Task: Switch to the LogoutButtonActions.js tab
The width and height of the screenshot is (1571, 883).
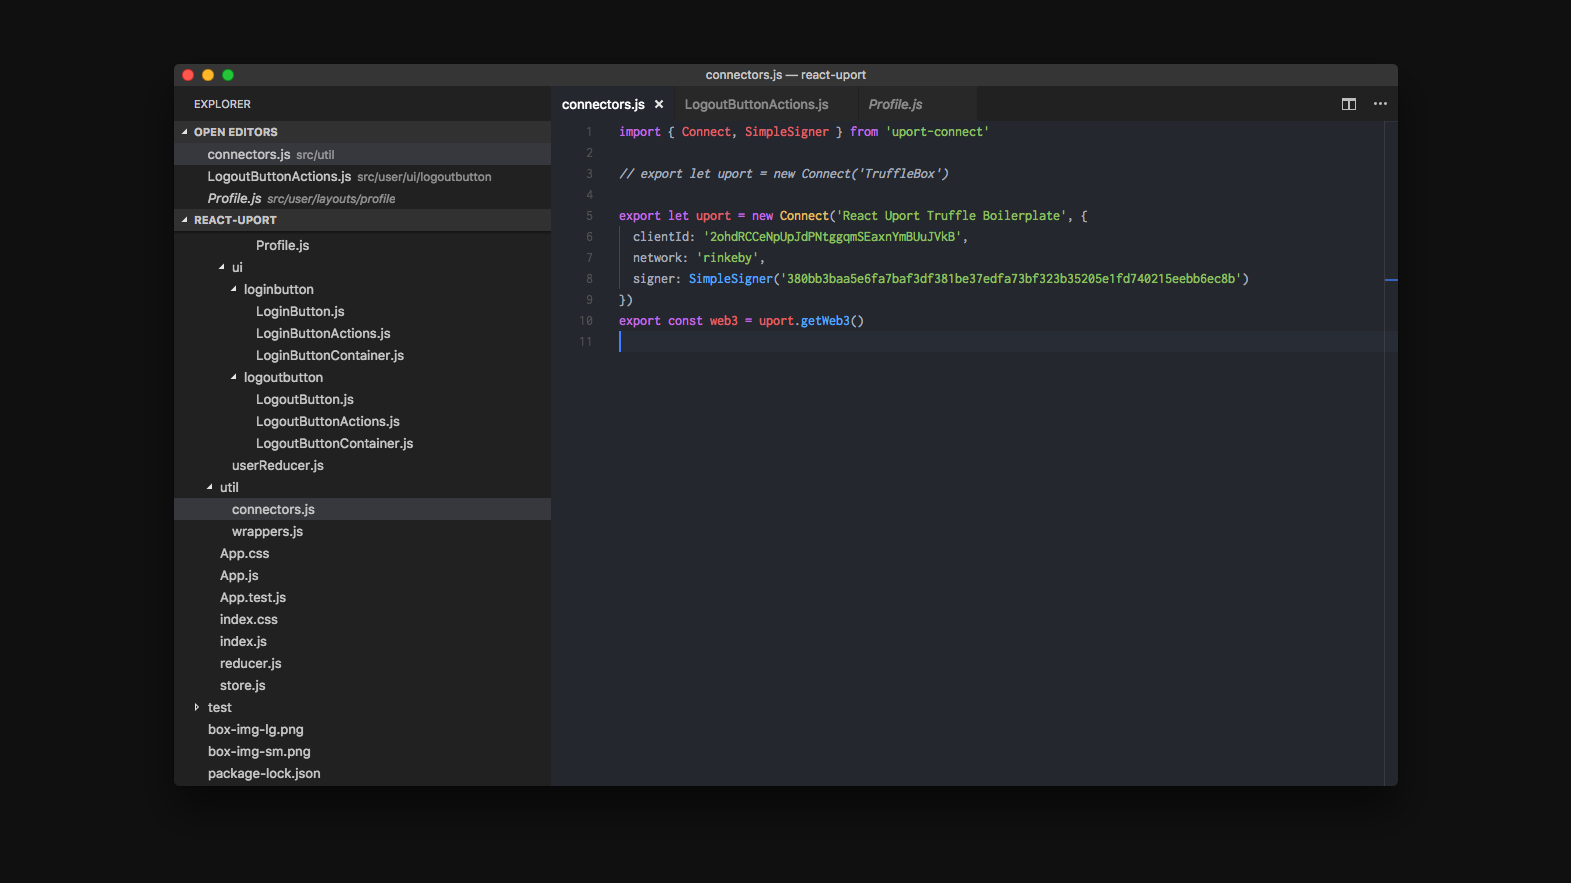Action: 756,104
